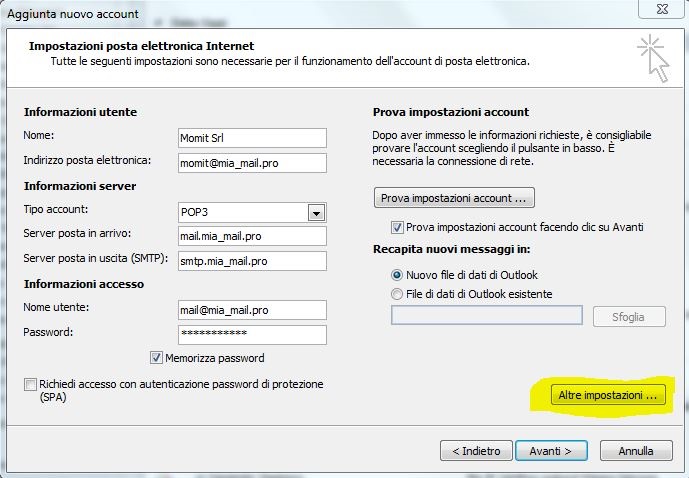The width and height of the screenshot is (689, 478).
Task: Click the Nome utente input field
Action: click(252, 310)
